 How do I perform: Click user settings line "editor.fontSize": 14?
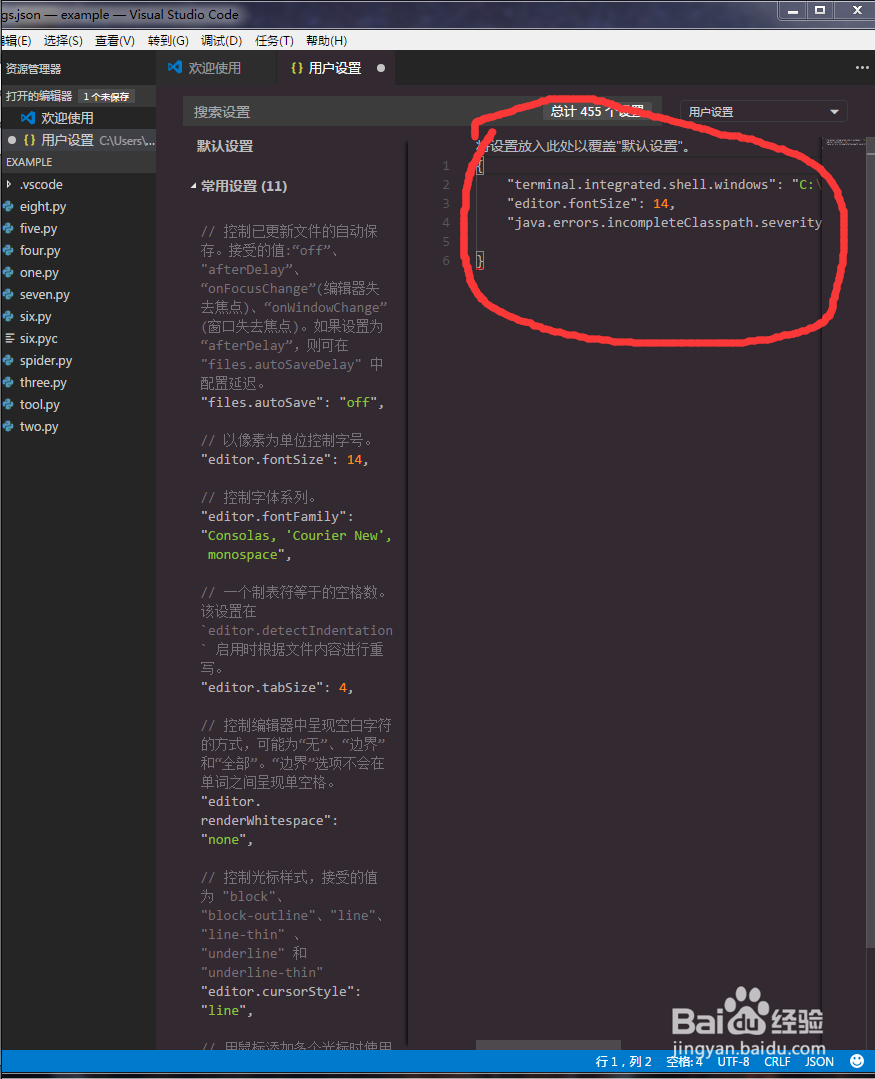click(591, 204)
